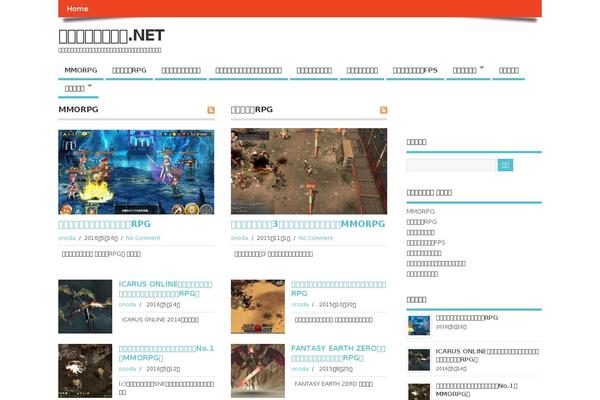Open the featured title with a 3 ending in MMORPG

click(x=308, y=224)
